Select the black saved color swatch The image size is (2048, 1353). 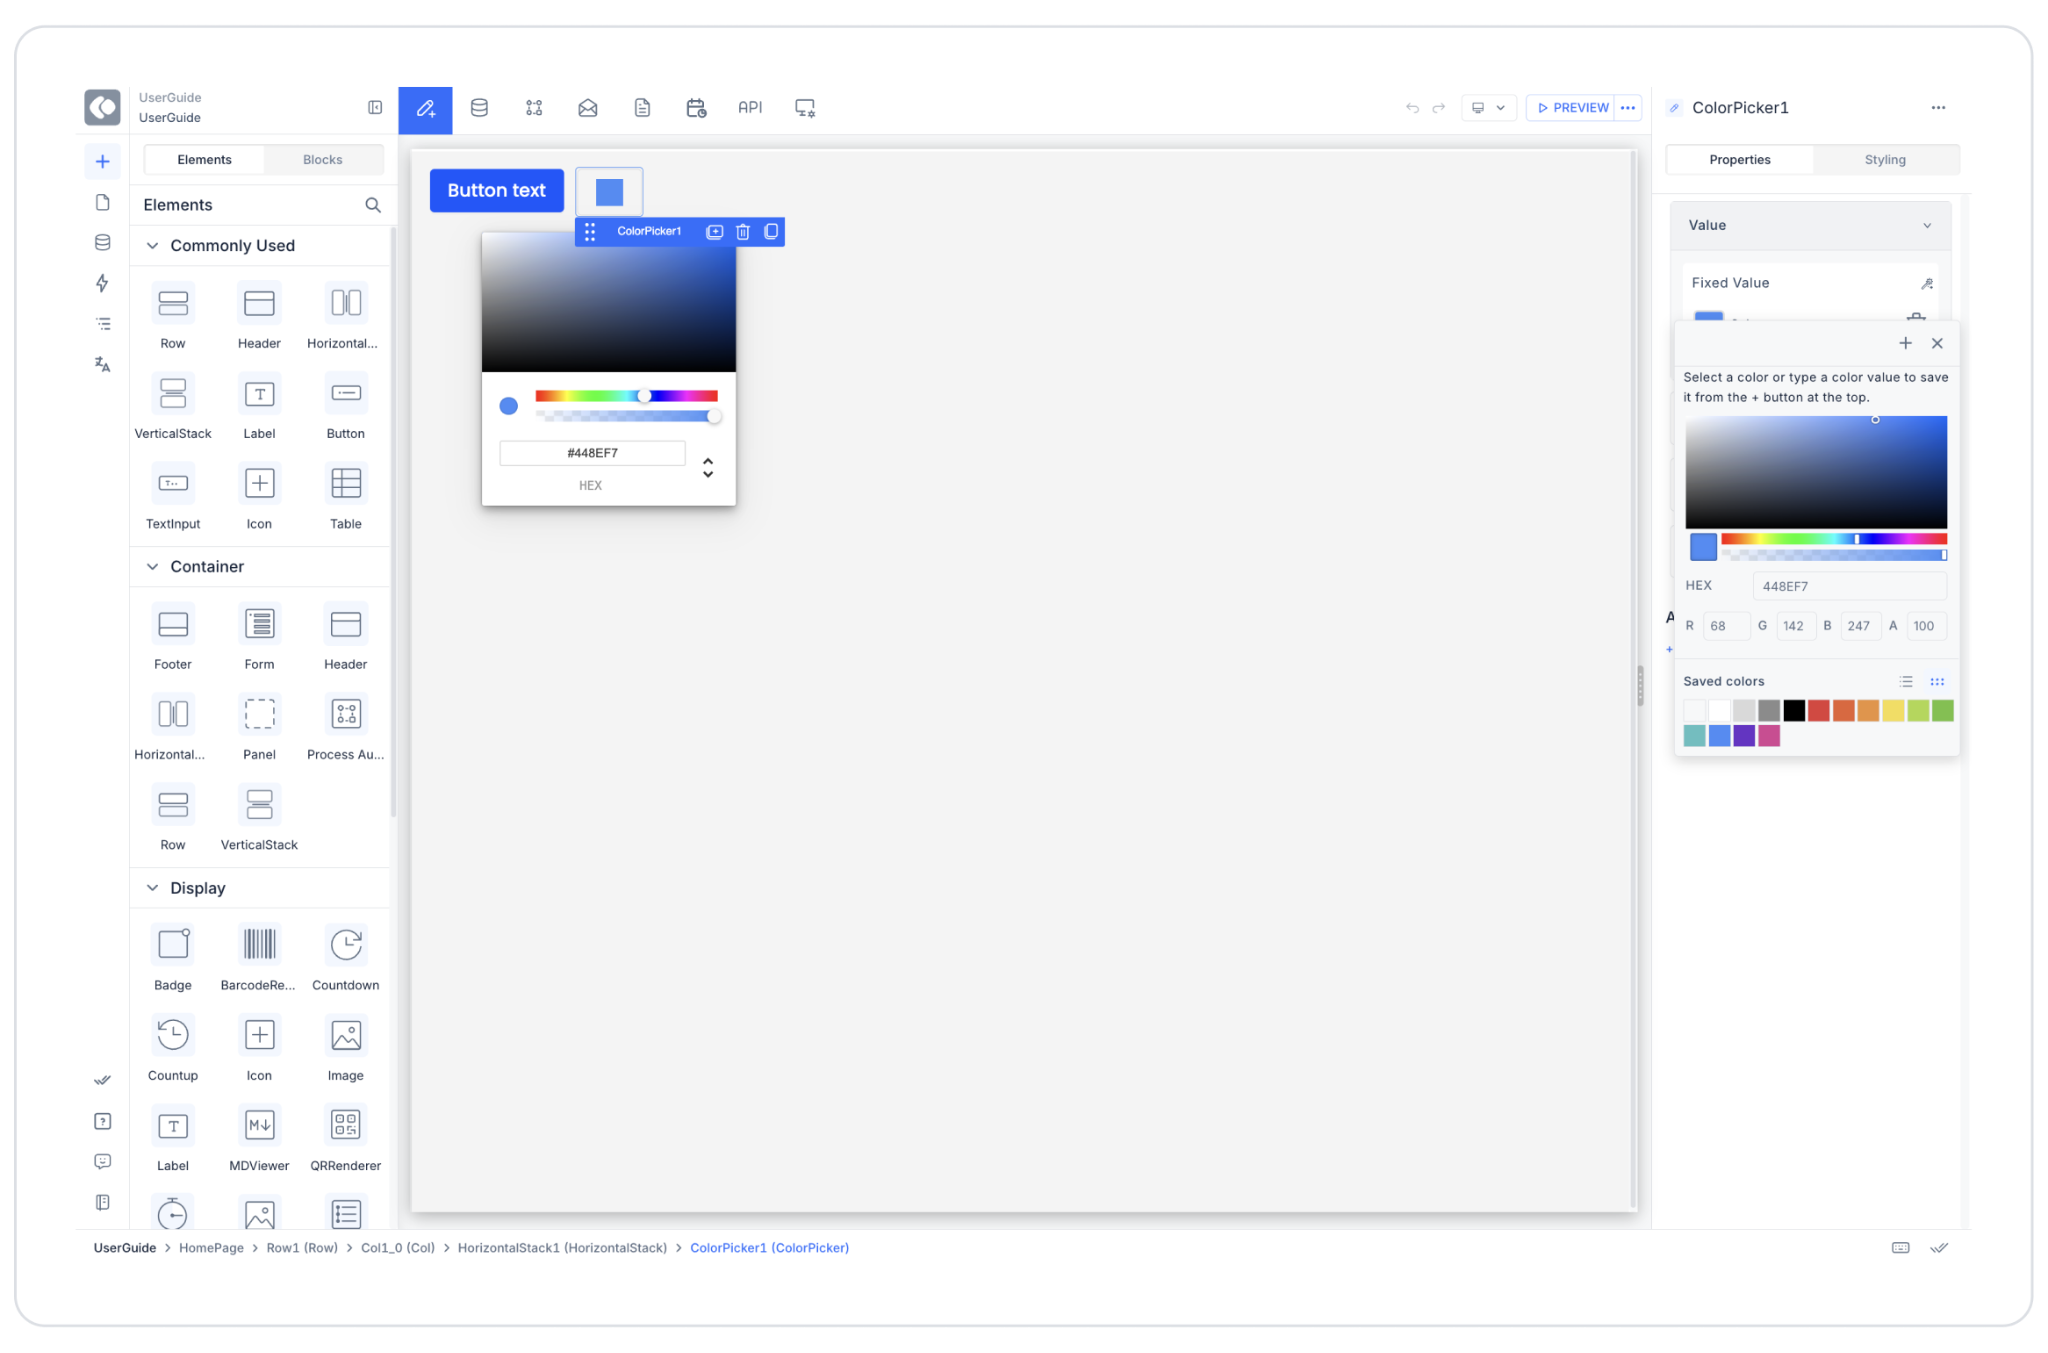click(x=1794, y=711)
